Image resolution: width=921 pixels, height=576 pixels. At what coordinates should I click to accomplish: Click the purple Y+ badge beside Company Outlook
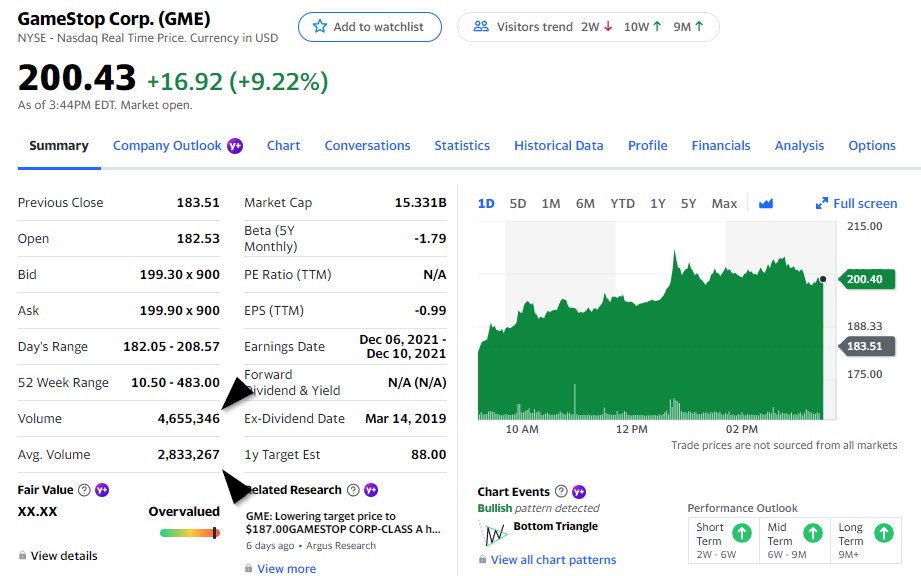pyautogui.click(x=235, y=146)
